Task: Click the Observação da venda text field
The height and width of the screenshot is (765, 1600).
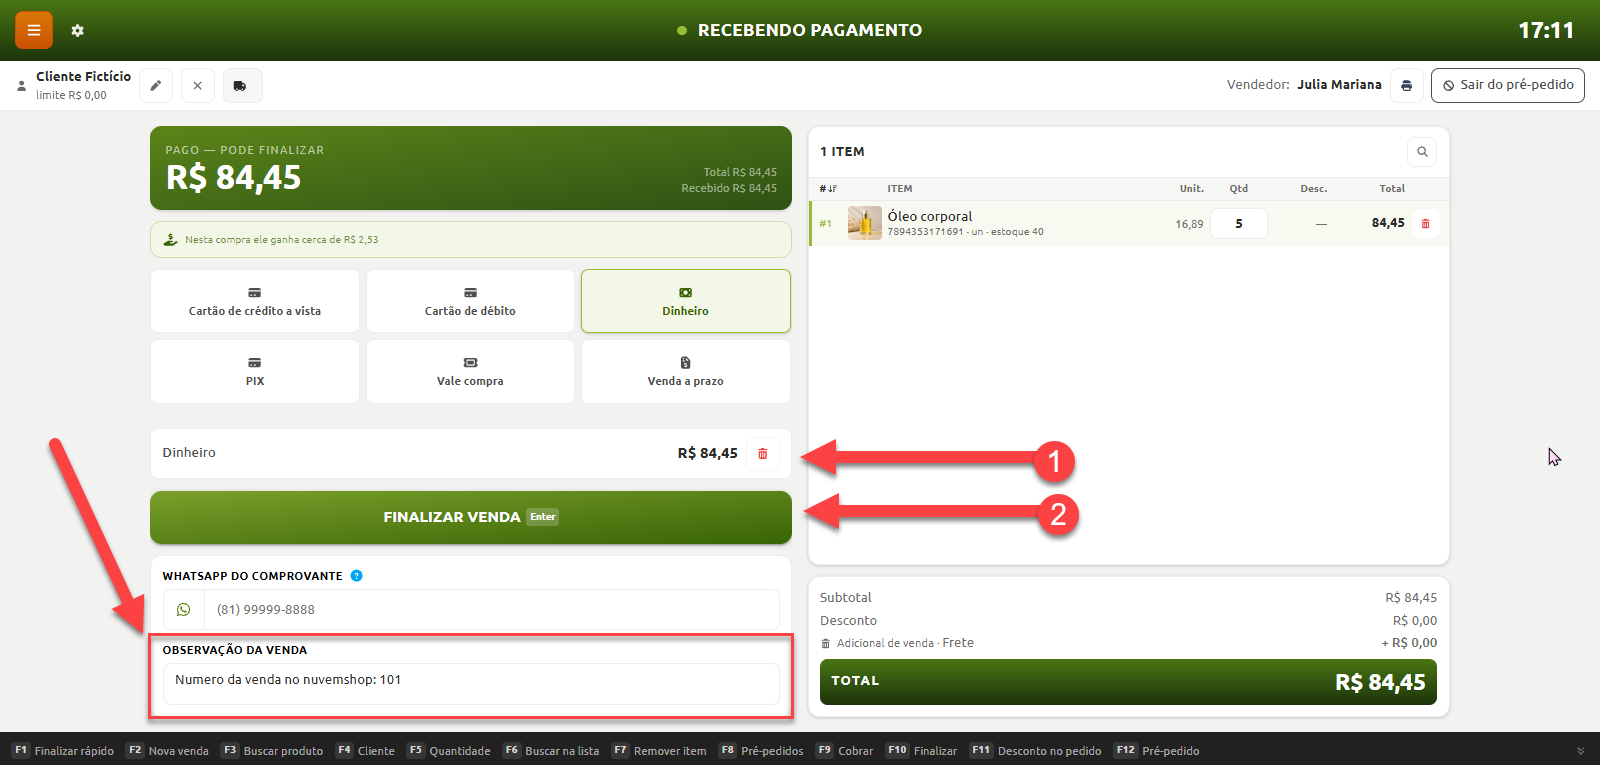Action: click(471, 684)
